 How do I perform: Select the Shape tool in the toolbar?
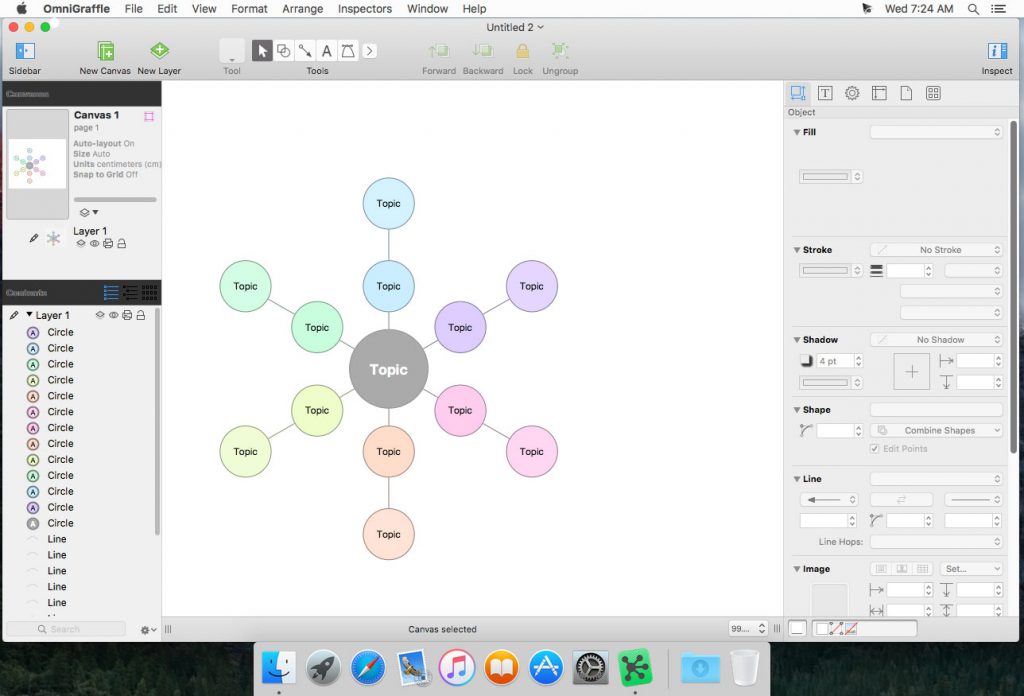tap(283, 50)
